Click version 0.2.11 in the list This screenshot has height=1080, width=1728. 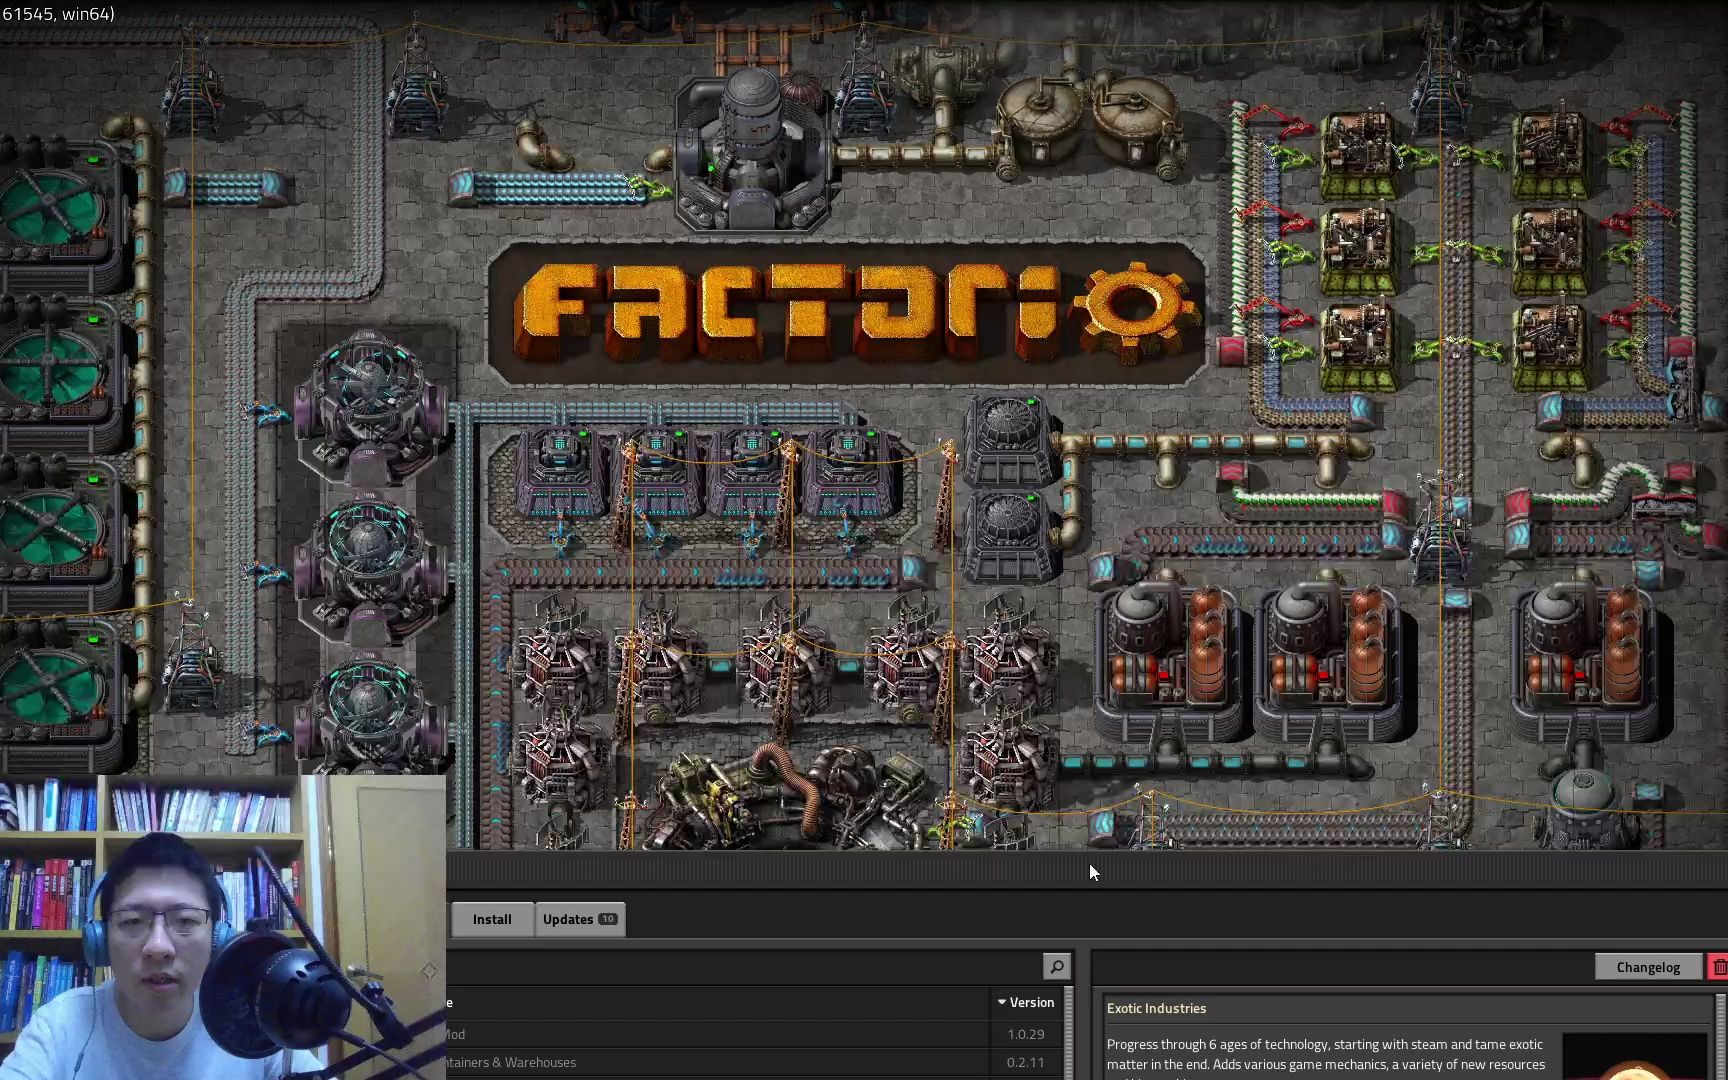1025,1062
